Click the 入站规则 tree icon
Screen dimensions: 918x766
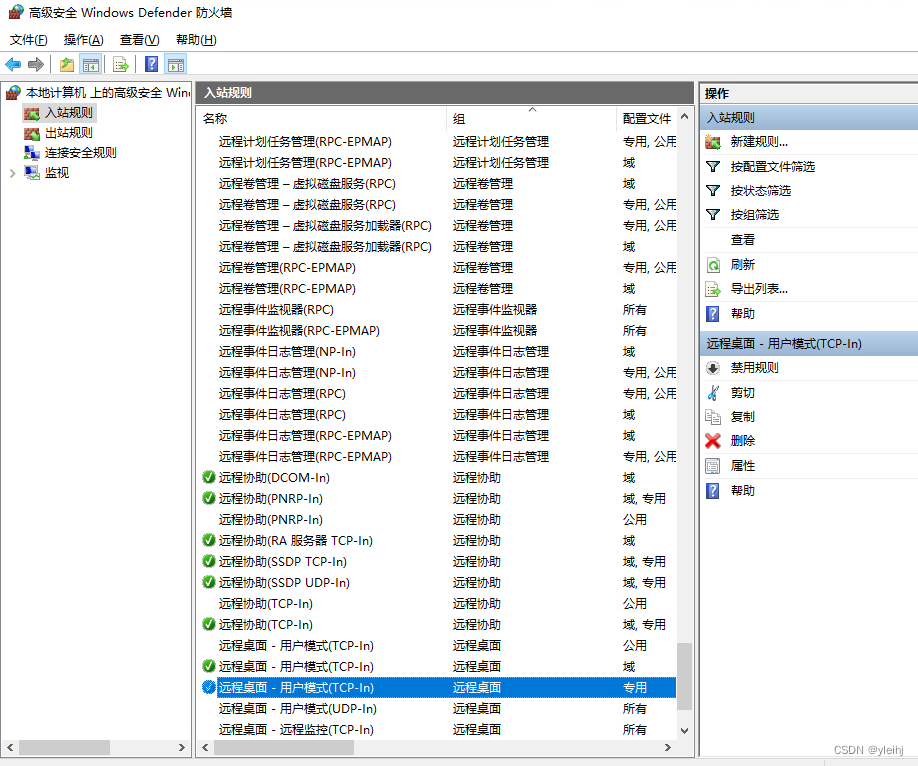pyautogui.click(x=32, y=113)
